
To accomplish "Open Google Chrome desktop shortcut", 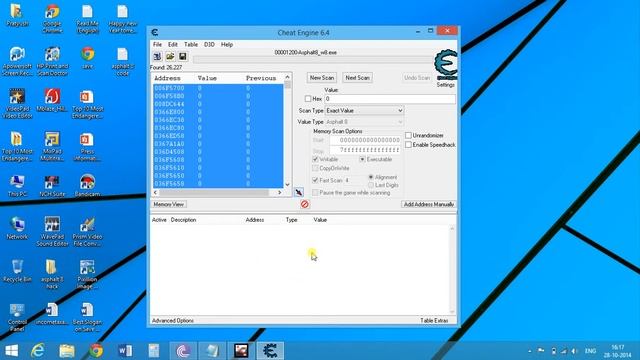I will coord(52,18).
